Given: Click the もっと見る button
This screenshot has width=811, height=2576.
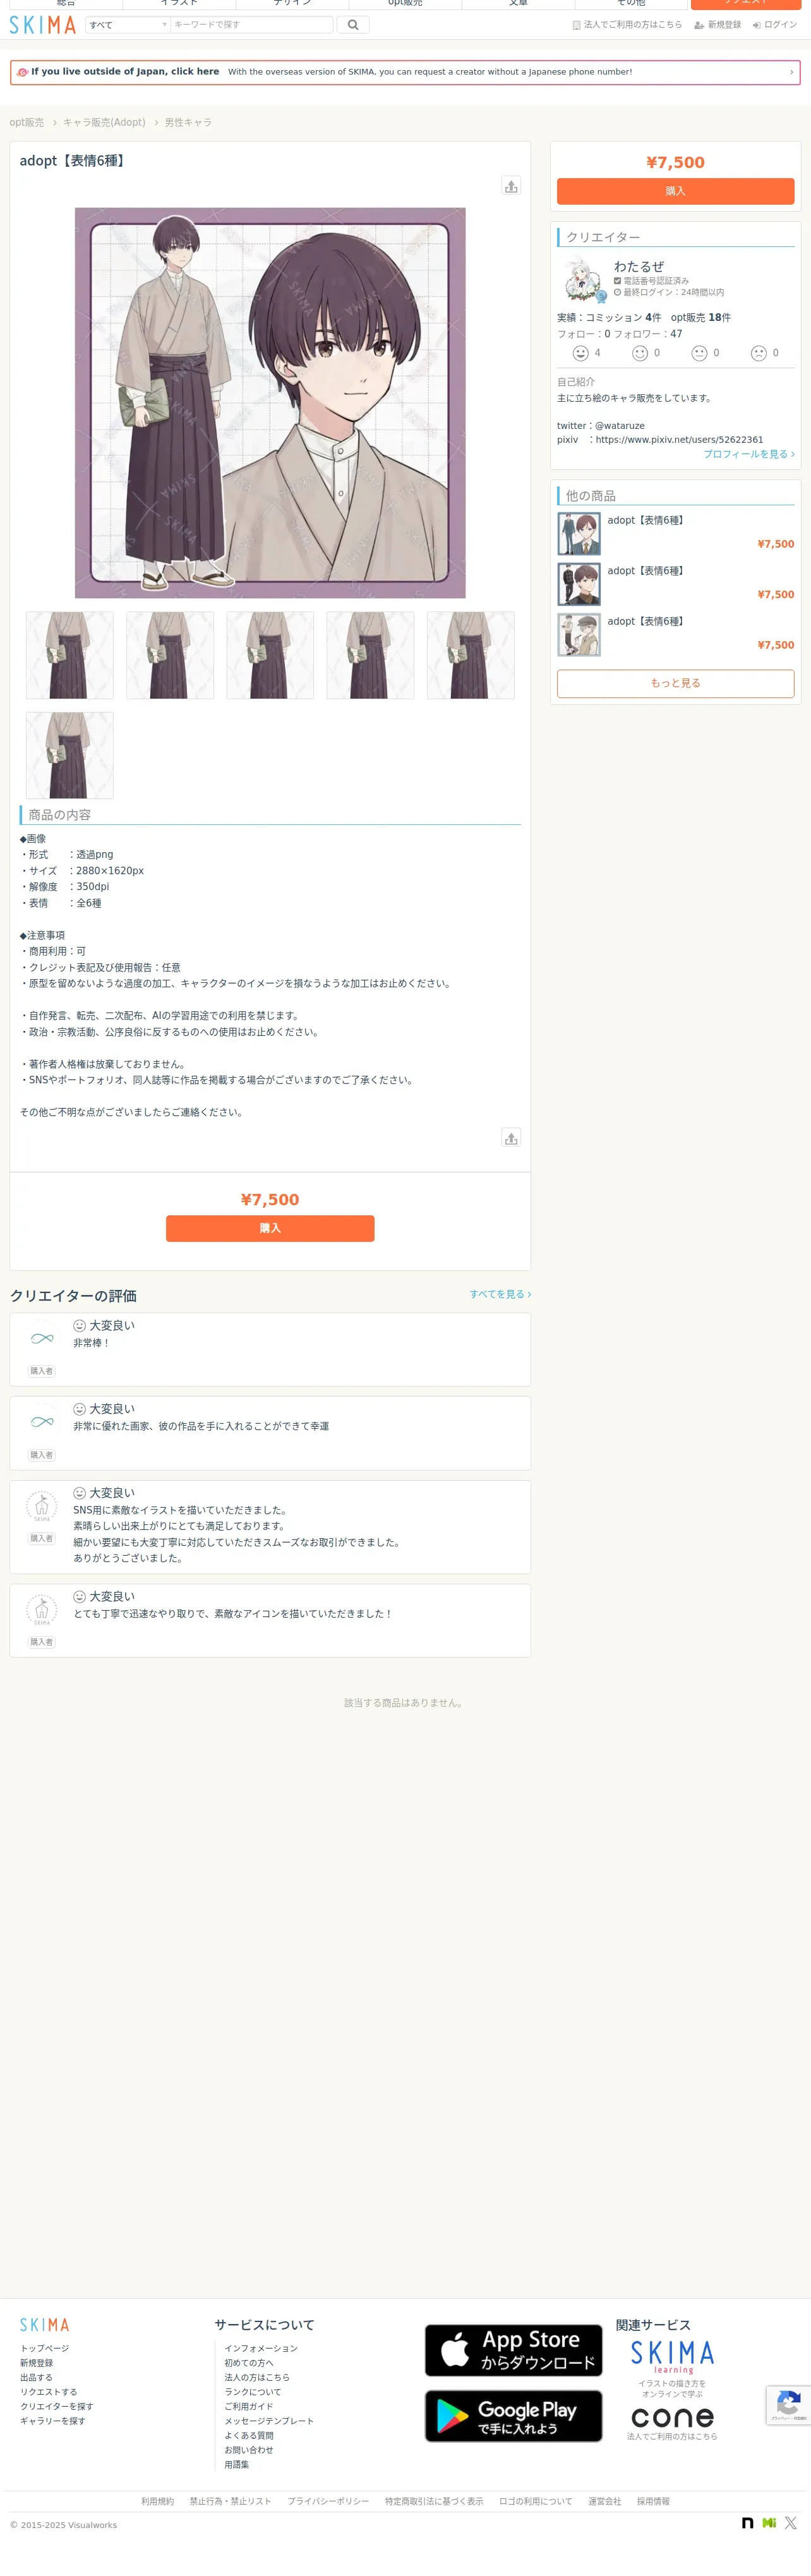Looking at the screenshot, I should click(x=675, y=683).
